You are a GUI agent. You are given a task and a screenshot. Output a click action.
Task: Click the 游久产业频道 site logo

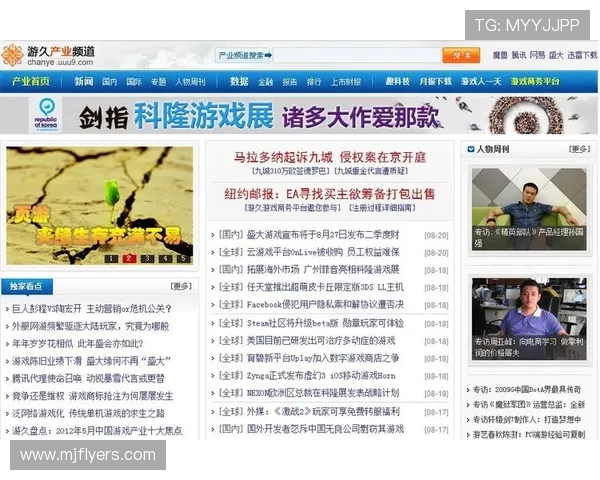[48, 56]
